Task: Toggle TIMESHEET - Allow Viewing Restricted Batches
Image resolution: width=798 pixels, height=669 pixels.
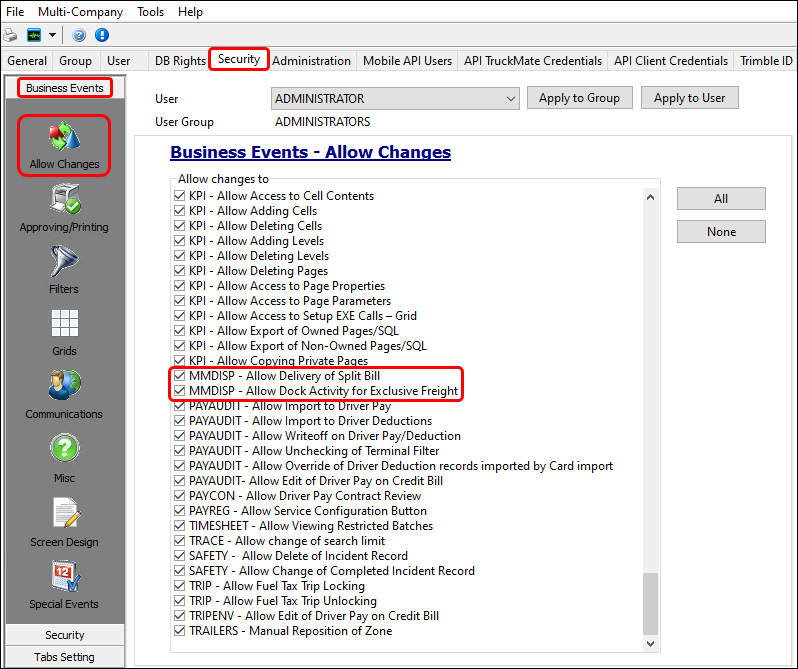Action: point(179,526)
